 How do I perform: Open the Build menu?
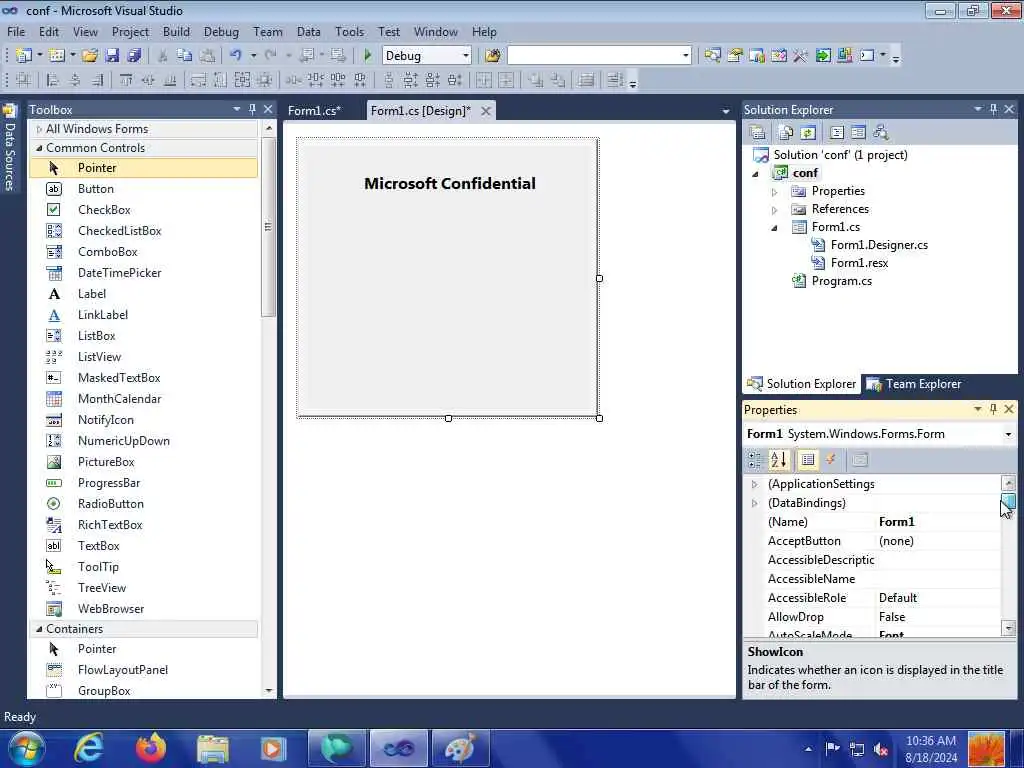[x=176, y=32]
